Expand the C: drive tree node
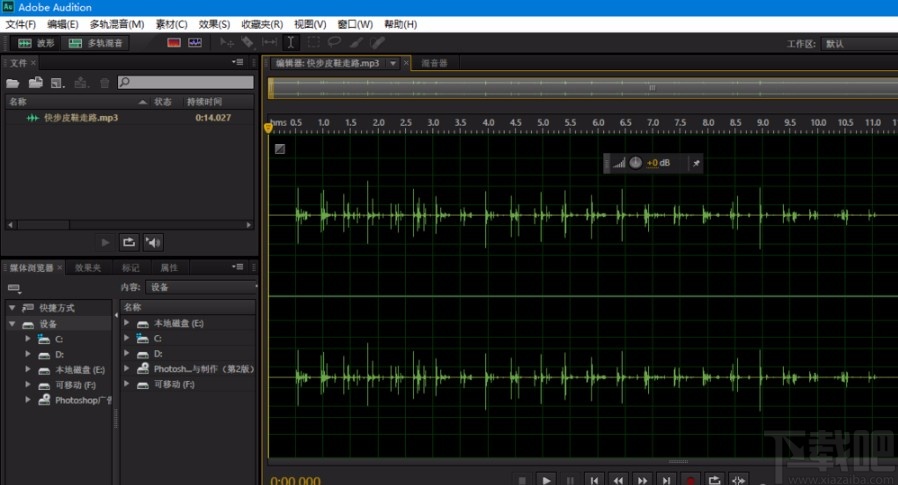This screenshot has width=898, height=485. (29, 340)
